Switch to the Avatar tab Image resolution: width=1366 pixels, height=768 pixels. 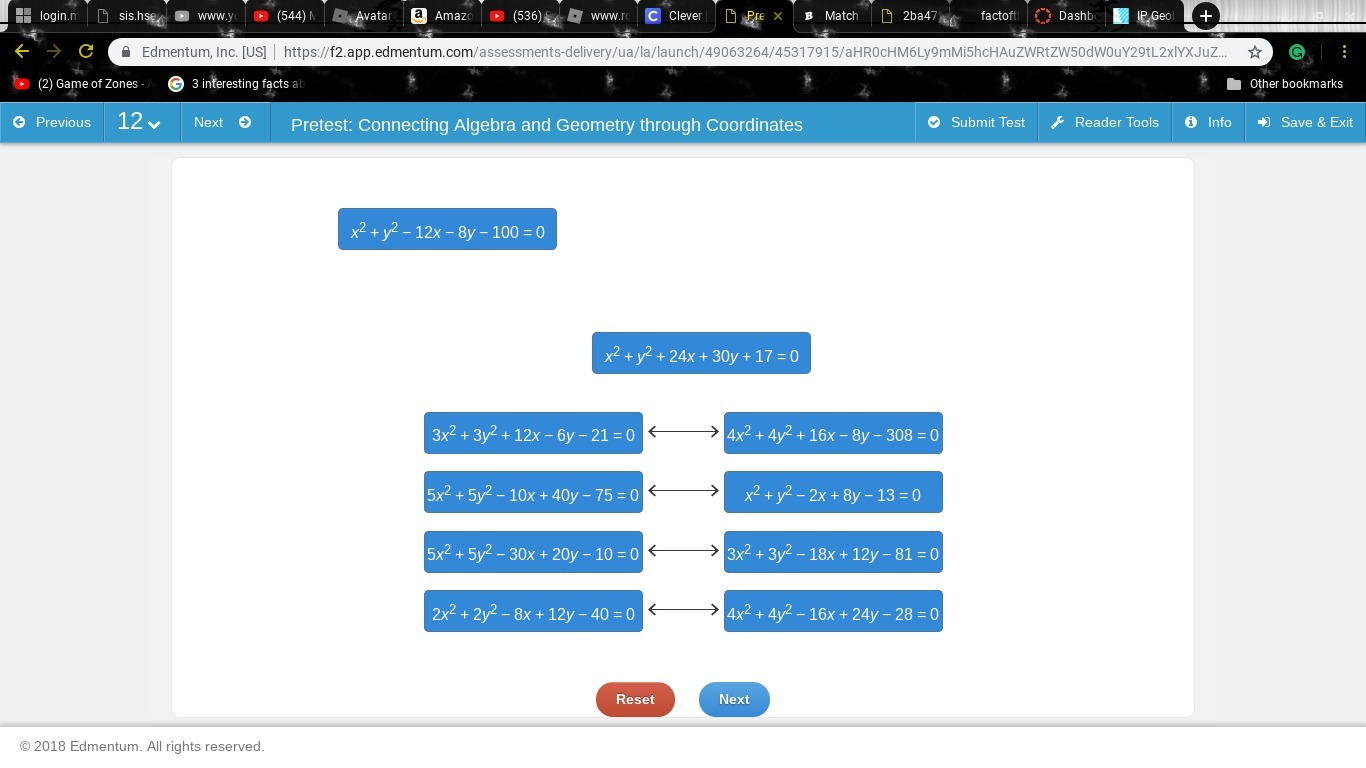click(x=362, y=16)
